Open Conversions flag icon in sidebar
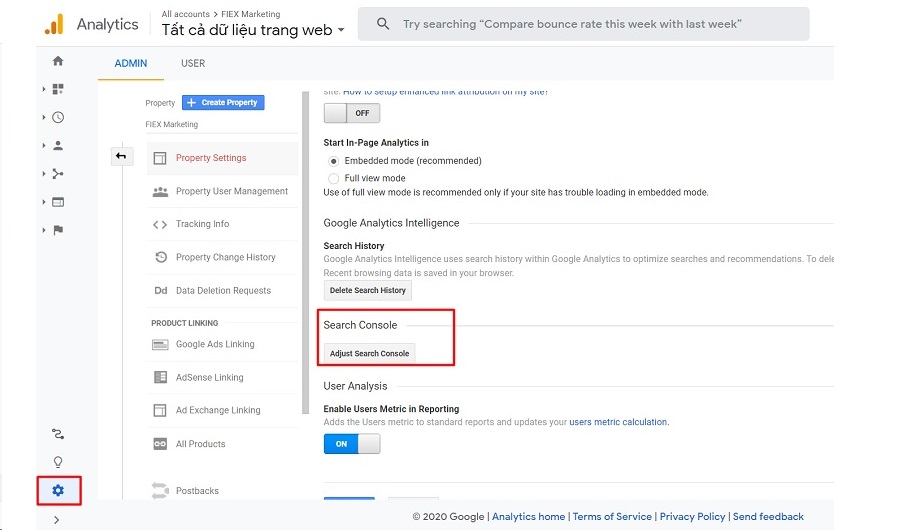The width and height of the screenshot is (900, 530). click(x=58, y=230)
